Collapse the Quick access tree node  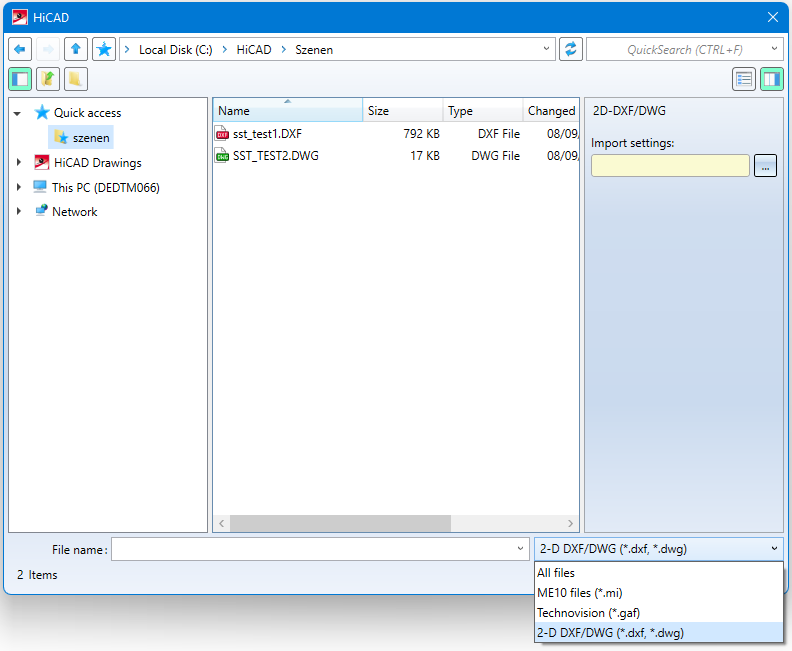17,113
